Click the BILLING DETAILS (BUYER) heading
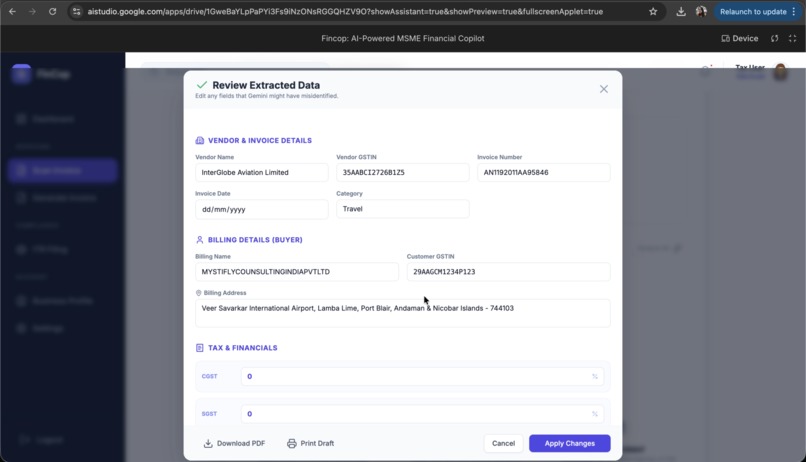The image size is (806, 462). pos(255,239)
